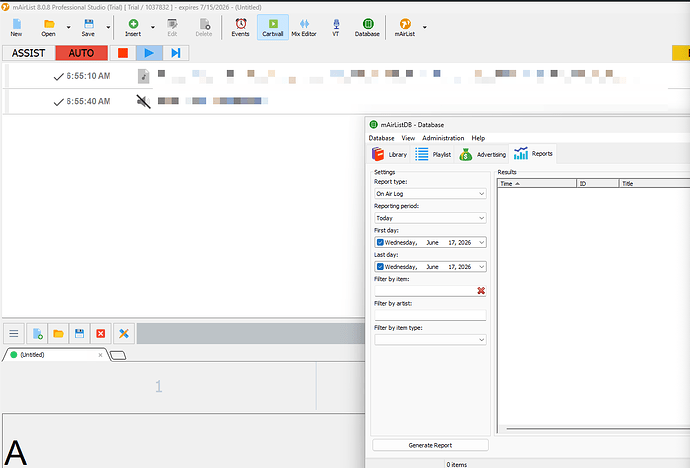Select the 6:55:10 AM playlist row time
Screen dimensions: 690x468
[x=88, y=76]
